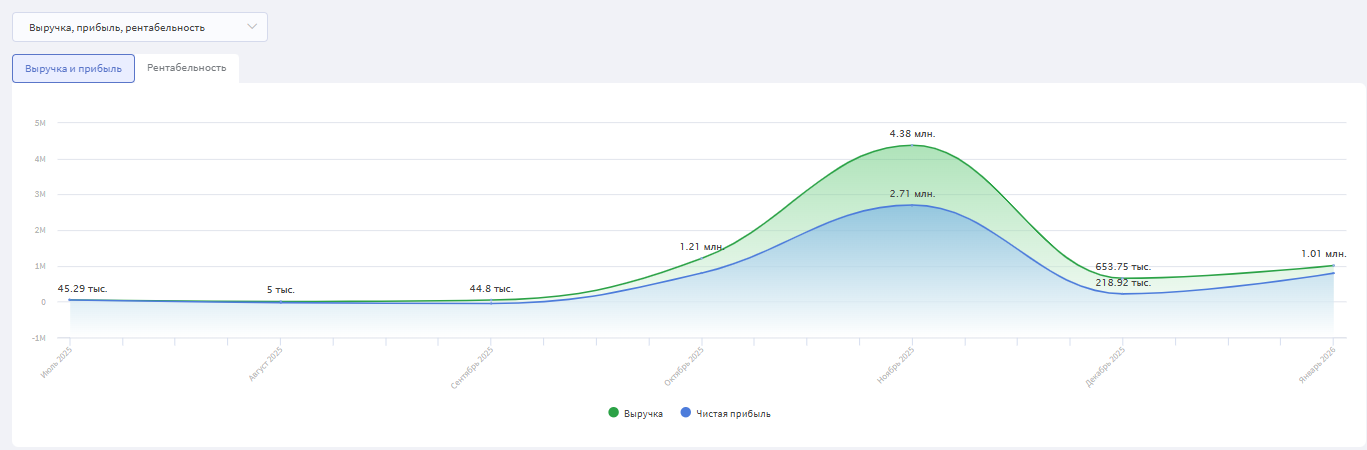Click the Август 2025 axis label
1367x450 pixels.
tap(265, 365)
